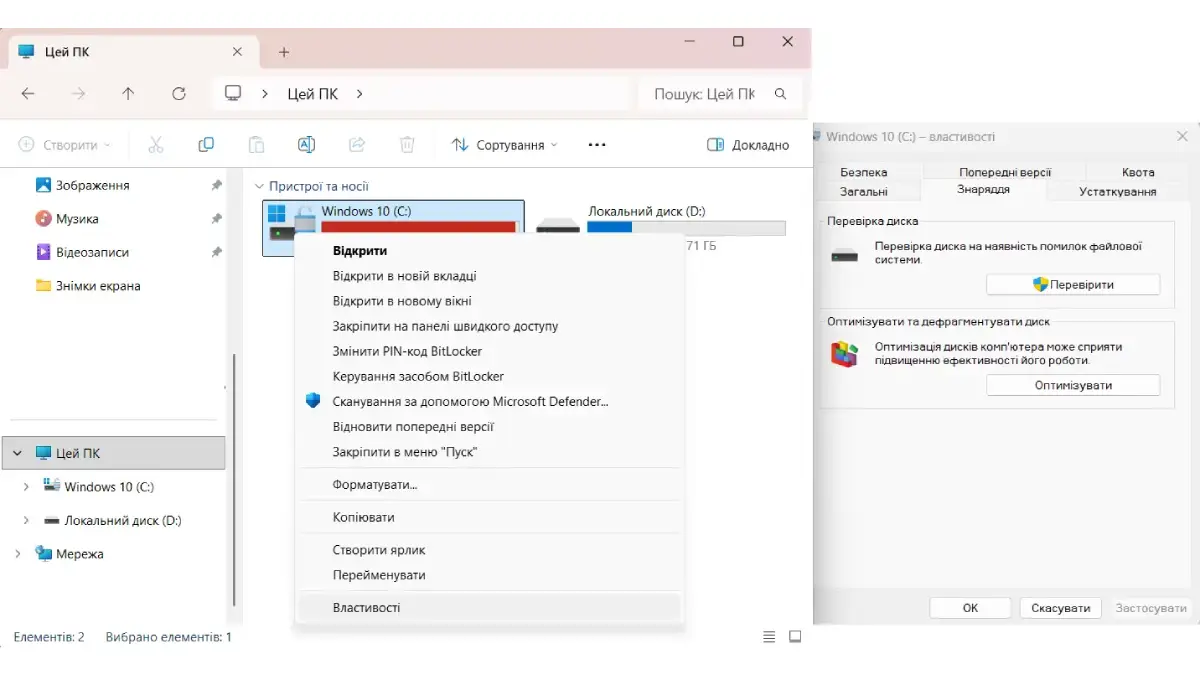The image size is (1200, 675).
Task: Switch to Загальні tab
Action: tap(864, 191)
